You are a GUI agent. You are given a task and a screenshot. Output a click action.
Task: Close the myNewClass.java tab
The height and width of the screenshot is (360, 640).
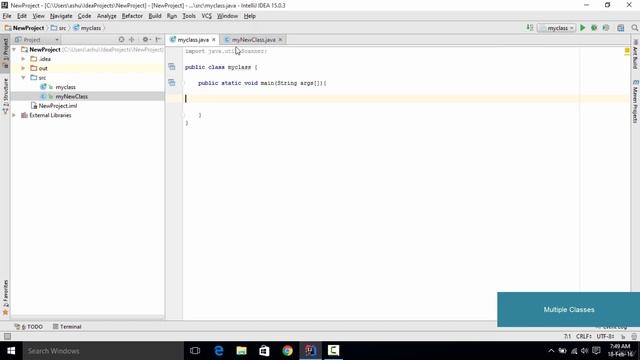280,40
